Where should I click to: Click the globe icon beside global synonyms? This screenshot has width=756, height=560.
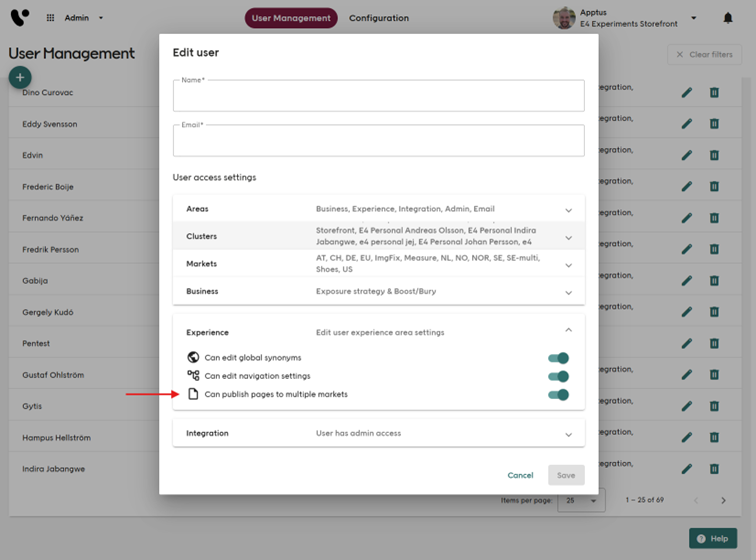[193, 357]
